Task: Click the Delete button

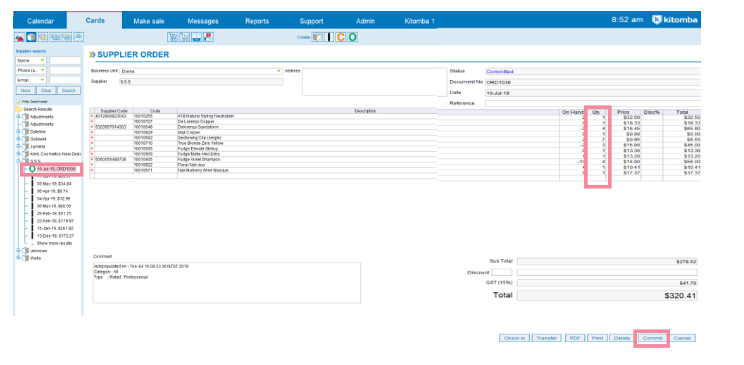Action: click(622, 338)
